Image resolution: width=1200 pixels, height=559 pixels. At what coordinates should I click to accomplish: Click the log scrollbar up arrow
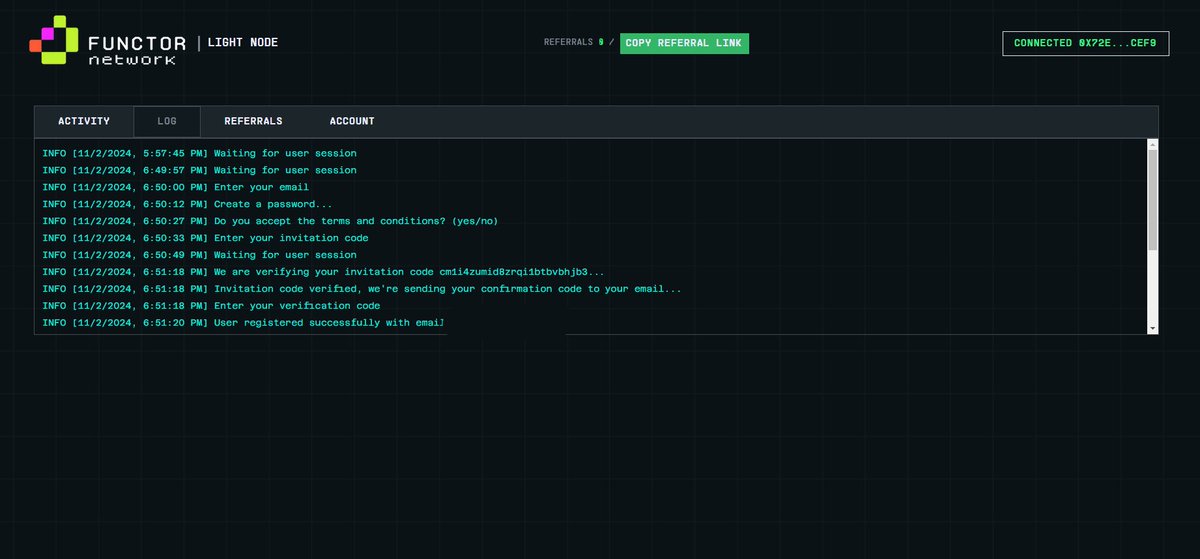(1152, 145)
